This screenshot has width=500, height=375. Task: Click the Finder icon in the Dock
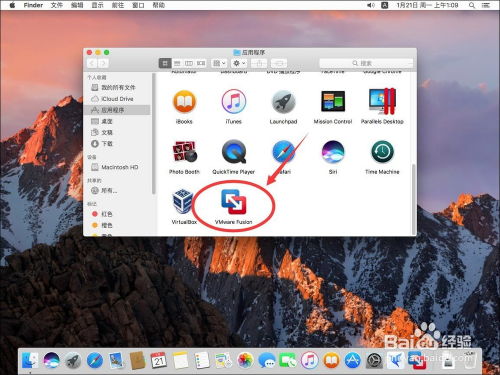point(30,360)
